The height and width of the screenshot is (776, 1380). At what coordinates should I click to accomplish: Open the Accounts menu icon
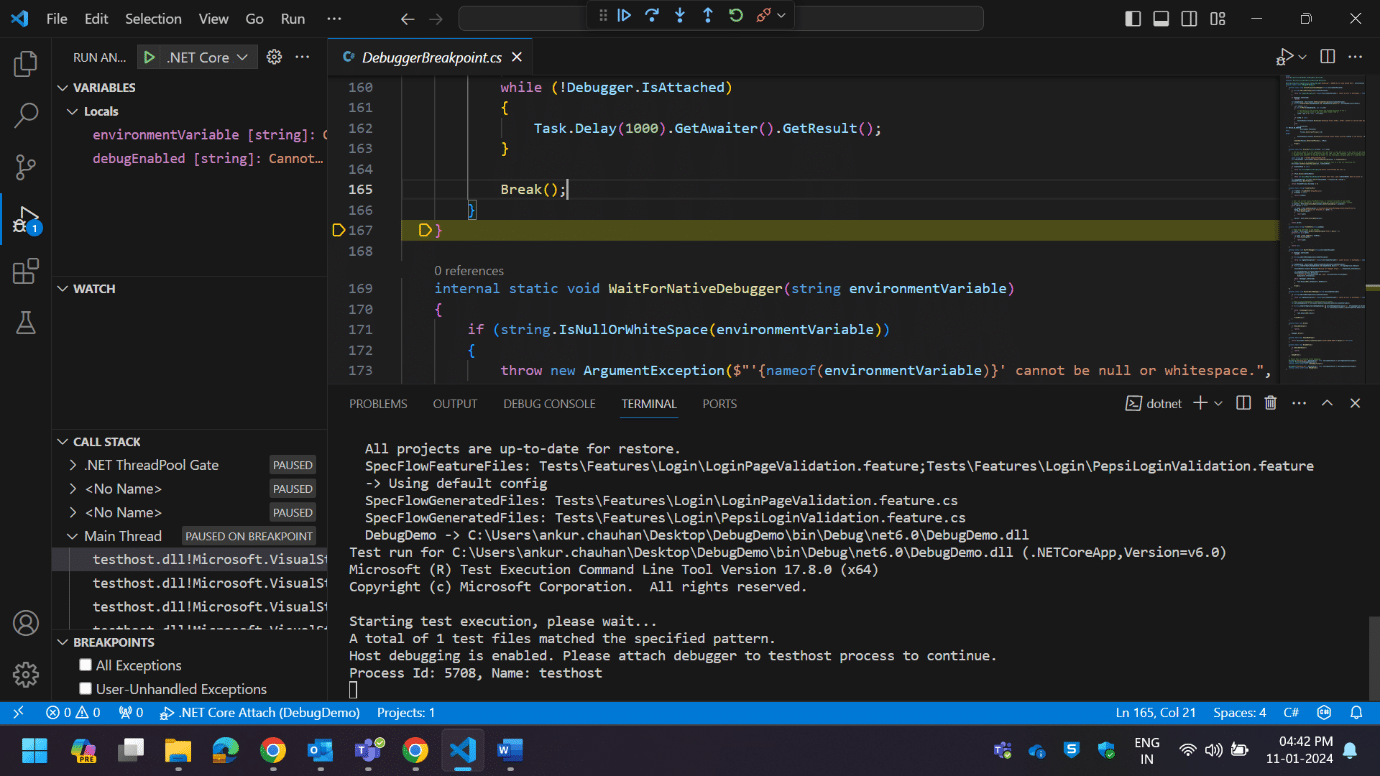[x=25, y=623]
